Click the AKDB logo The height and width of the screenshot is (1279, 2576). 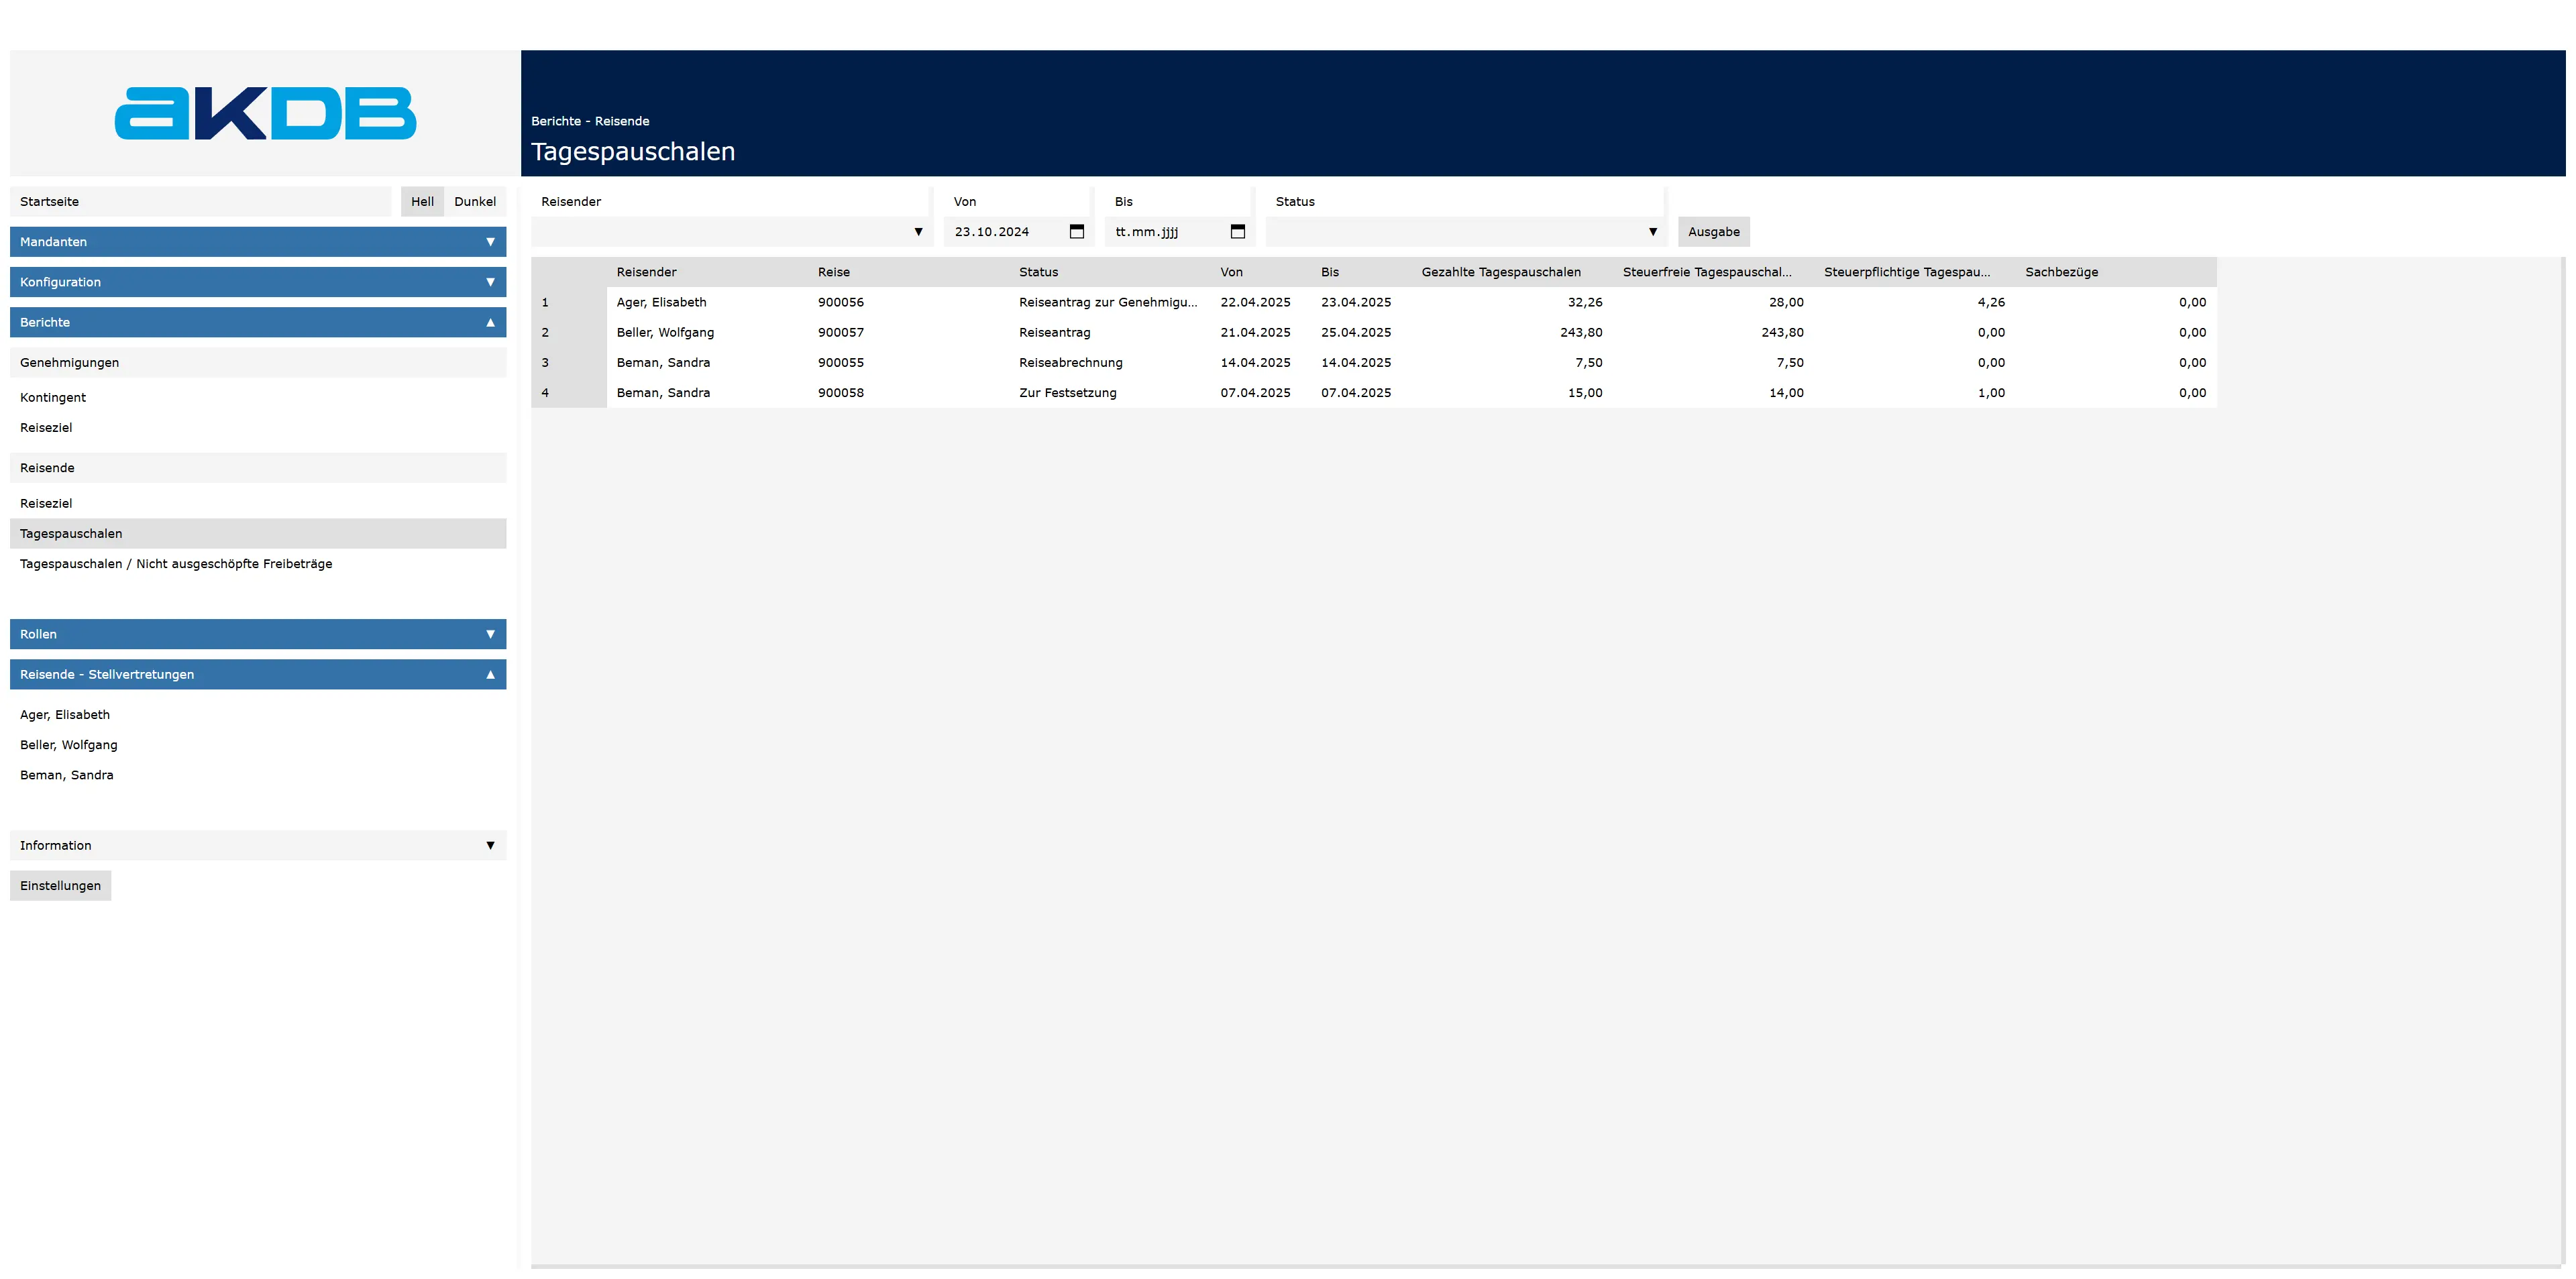click(x=265, y=113)
